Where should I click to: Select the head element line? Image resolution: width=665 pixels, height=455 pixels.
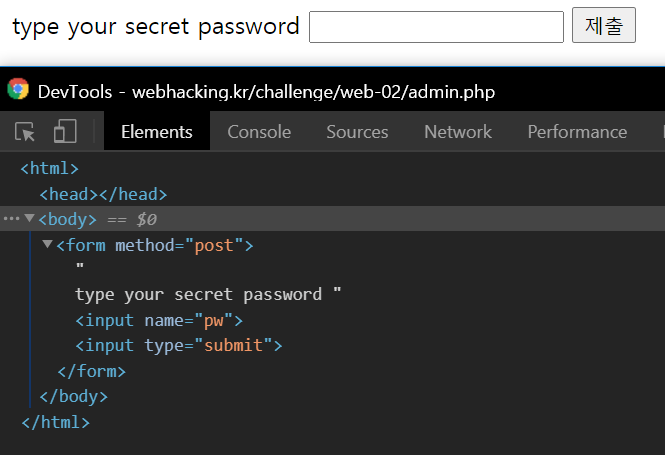pos(103,195)
